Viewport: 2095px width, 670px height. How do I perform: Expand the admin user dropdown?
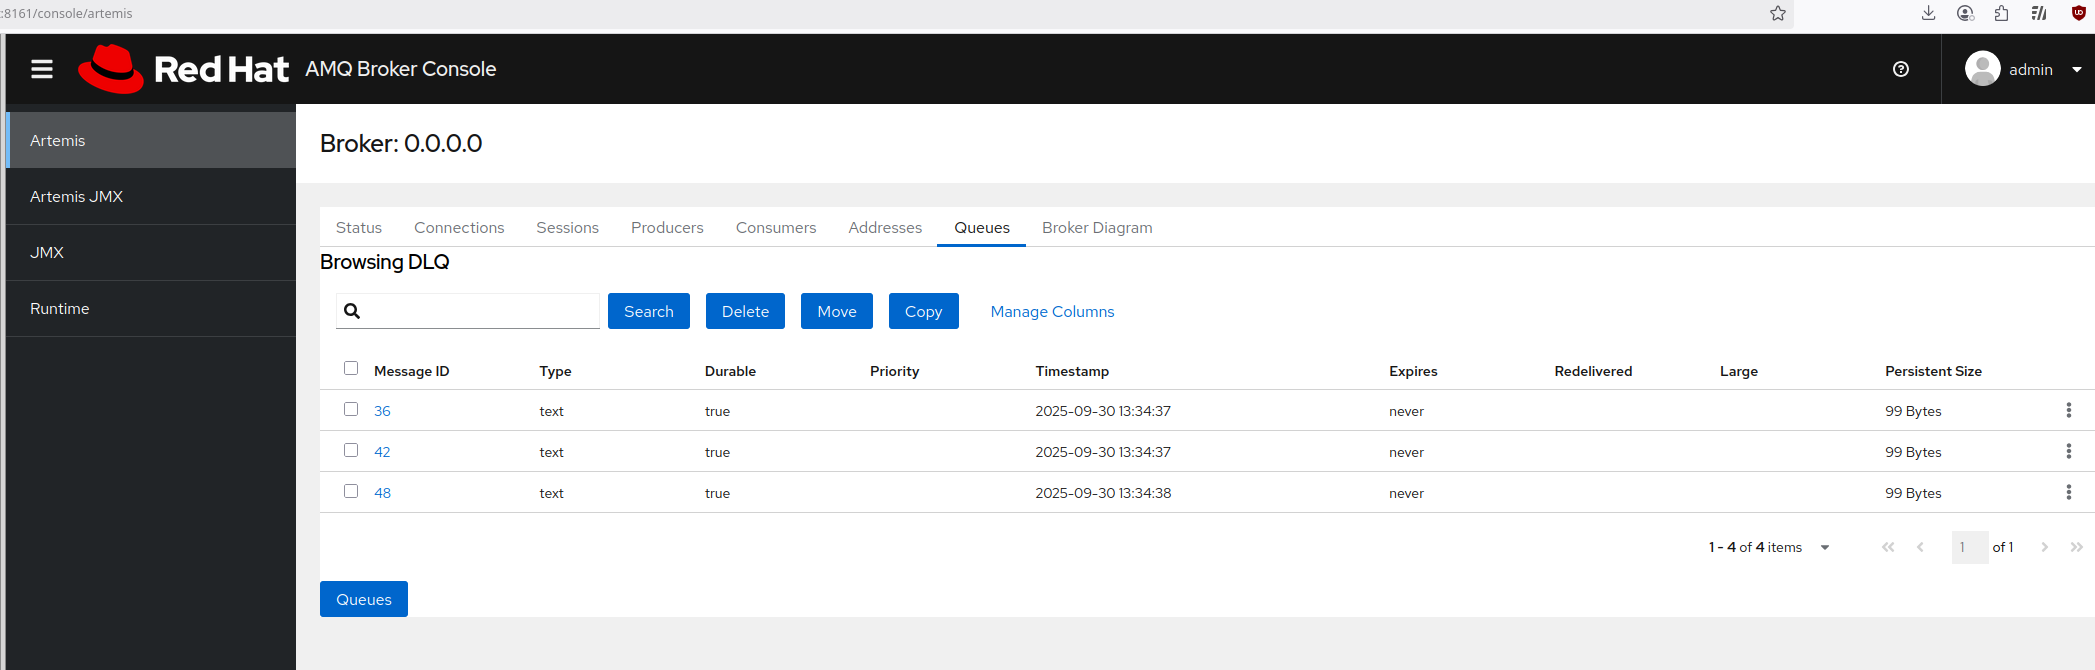2077,69
